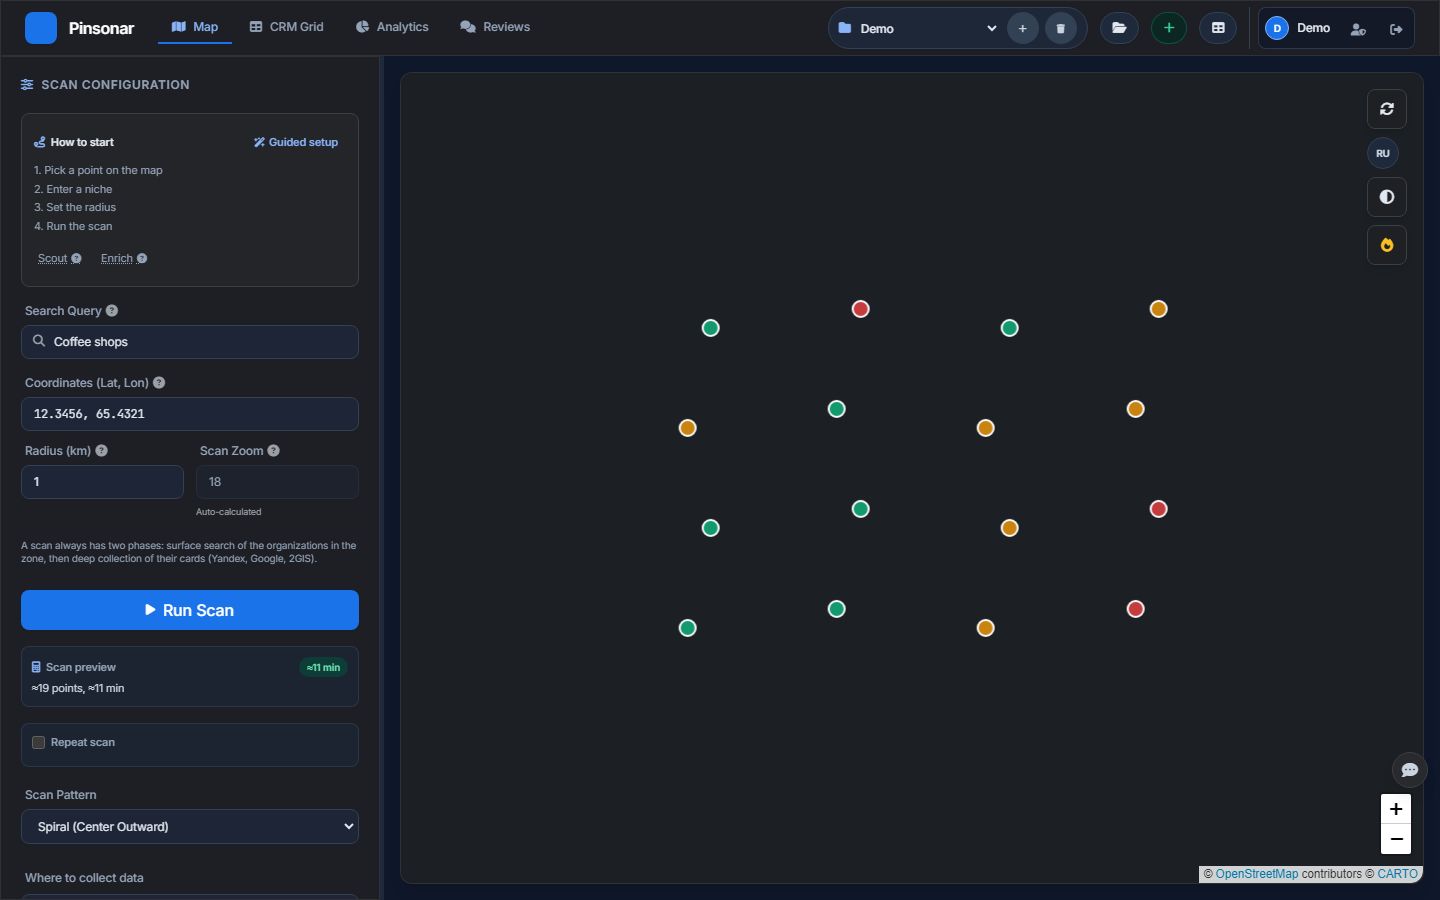This screenshot has height=900, width=1440.
Task: Zoom in on the map
Action: click(x=1396, y=809)
